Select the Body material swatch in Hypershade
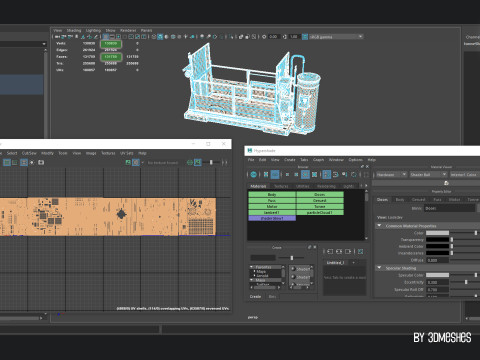The image size is (480, 360). point(272,194)
